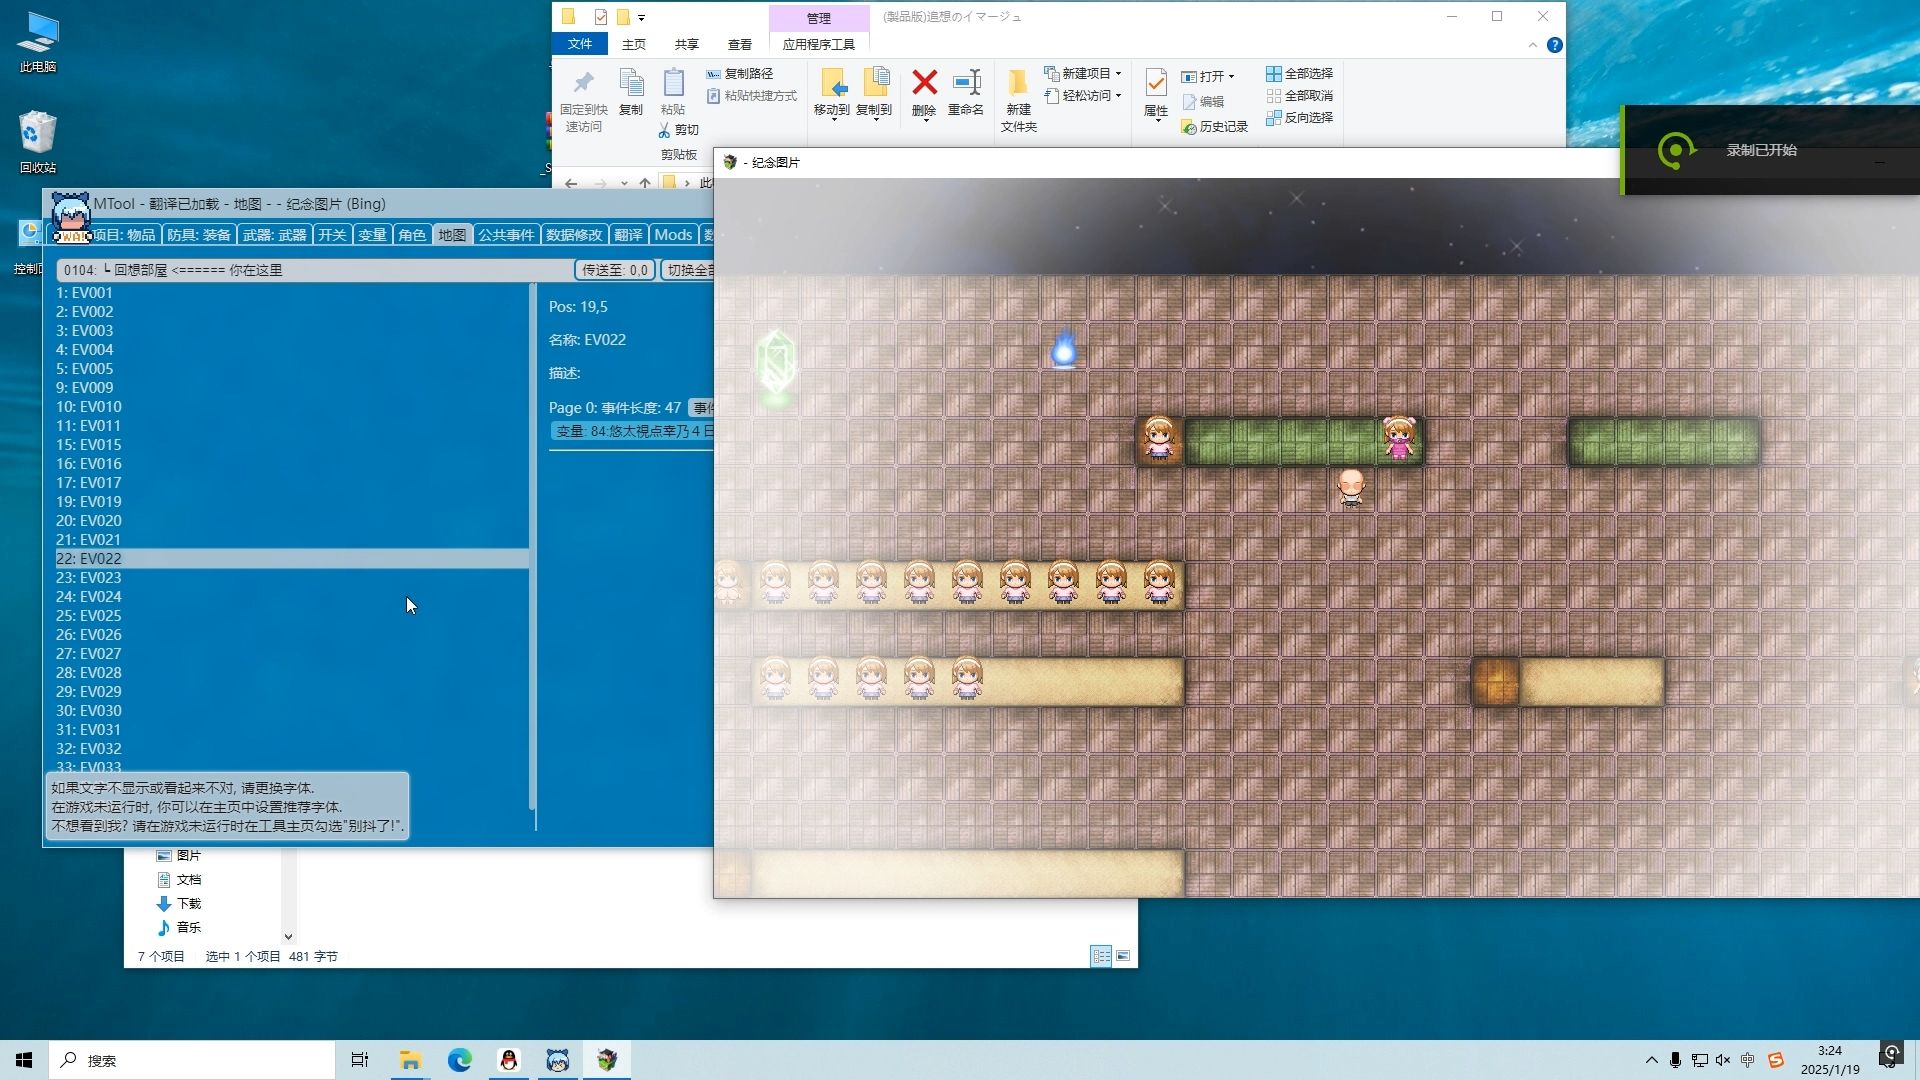1920x1080 pixels.
Task: Switch Explorer to large icons view
Action: coord(1123,956)
